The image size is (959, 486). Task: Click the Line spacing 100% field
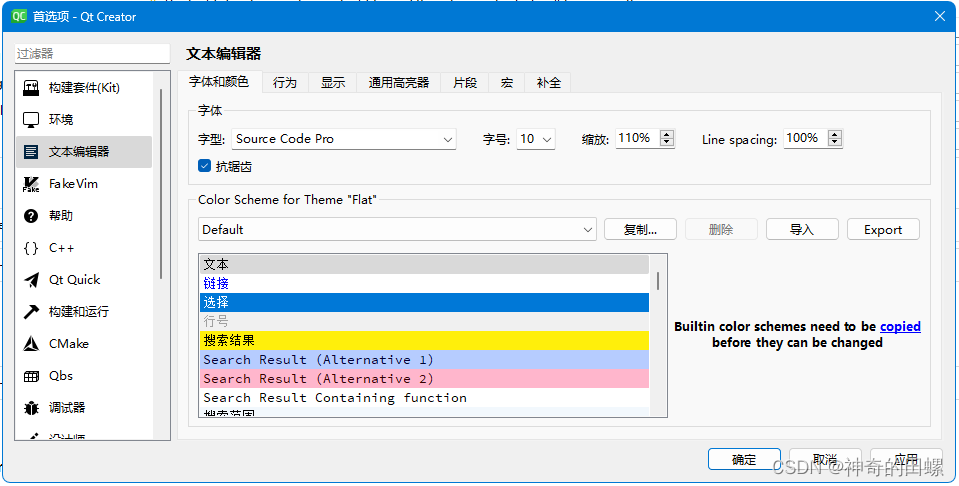[x=806, y=138]
